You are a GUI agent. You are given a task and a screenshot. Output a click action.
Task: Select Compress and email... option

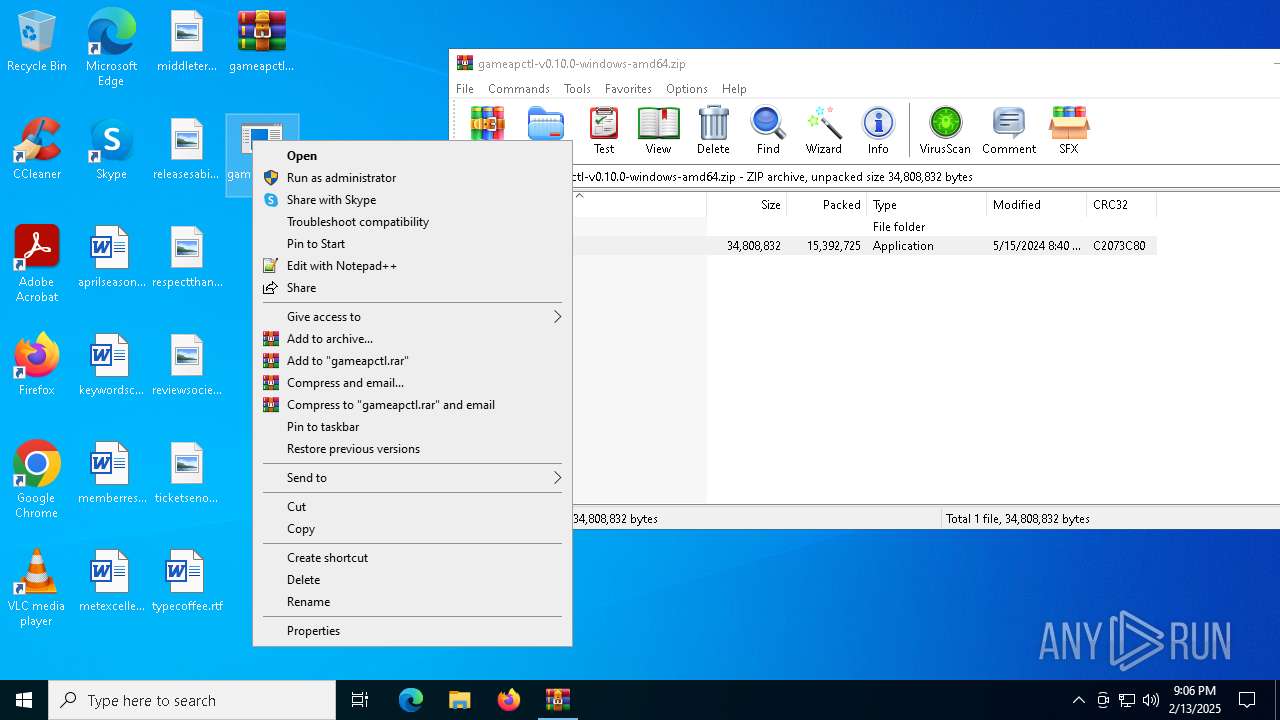413,383
